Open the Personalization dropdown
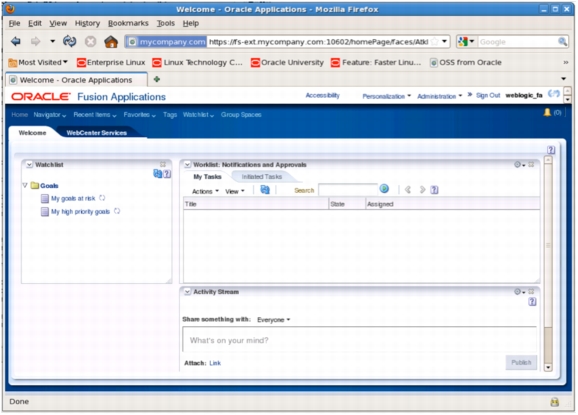The height and width of the screenshot is (415, 578). (x=386, y=96)
